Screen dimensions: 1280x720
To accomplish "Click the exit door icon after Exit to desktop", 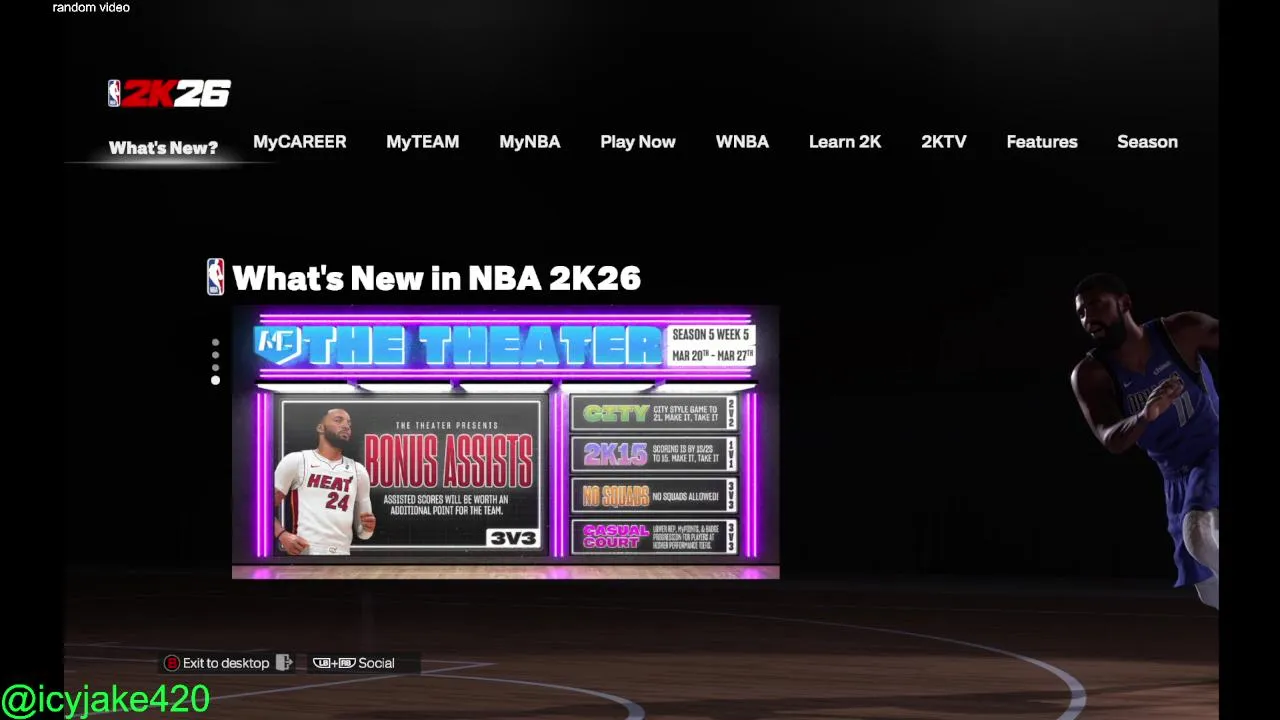I will coord(284,662).
